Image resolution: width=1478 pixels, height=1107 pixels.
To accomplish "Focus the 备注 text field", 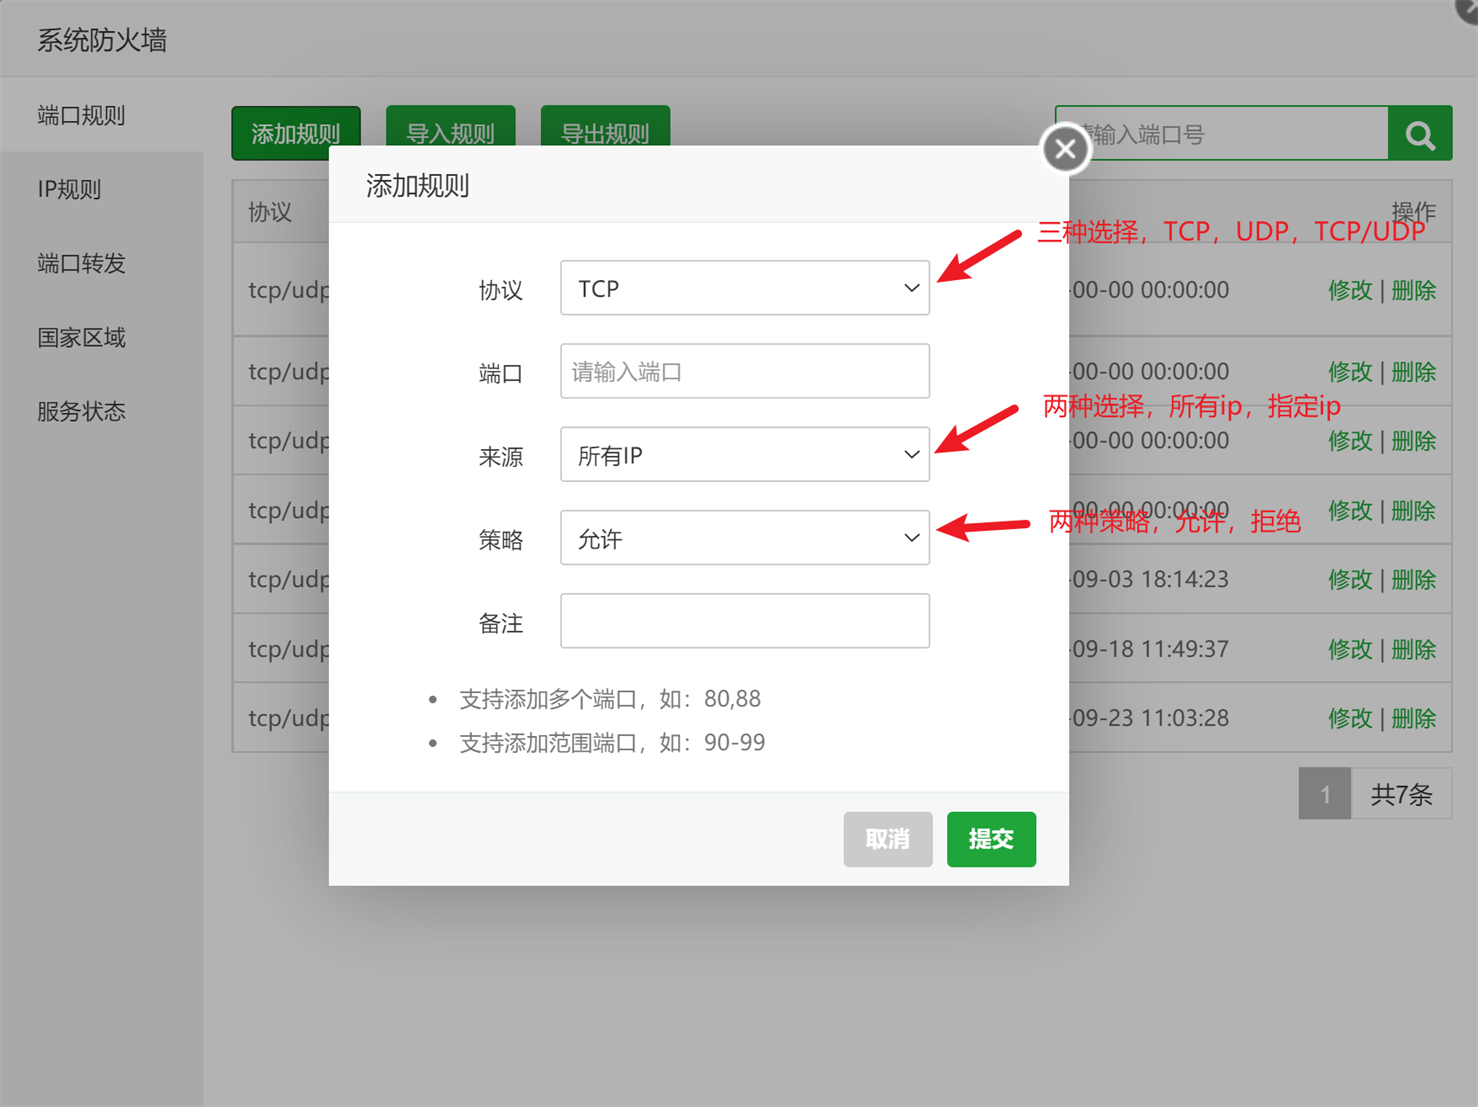I will (744, 621).
